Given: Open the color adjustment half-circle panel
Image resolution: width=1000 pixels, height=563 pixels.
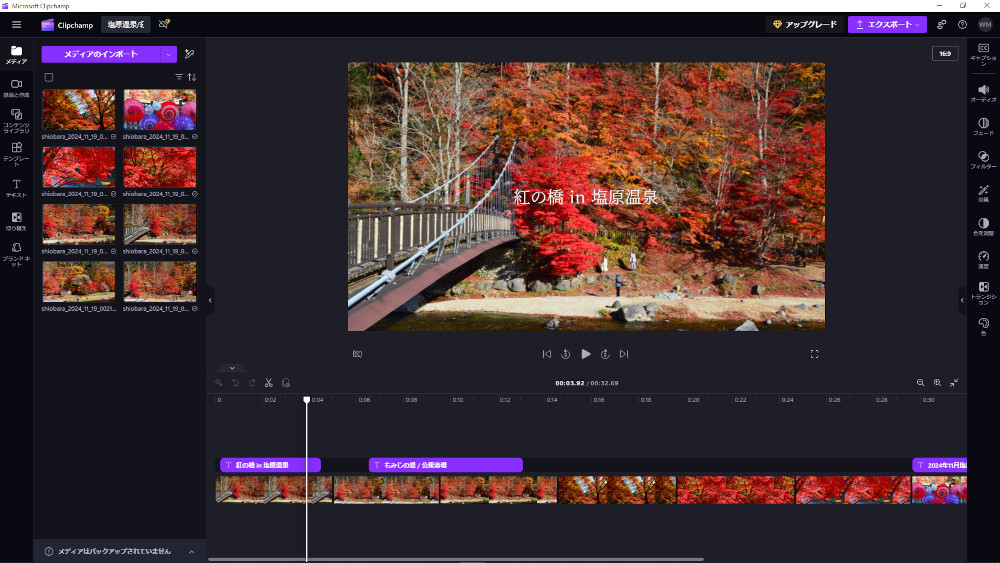Looking at the screenshot, I should coord(983,226).
